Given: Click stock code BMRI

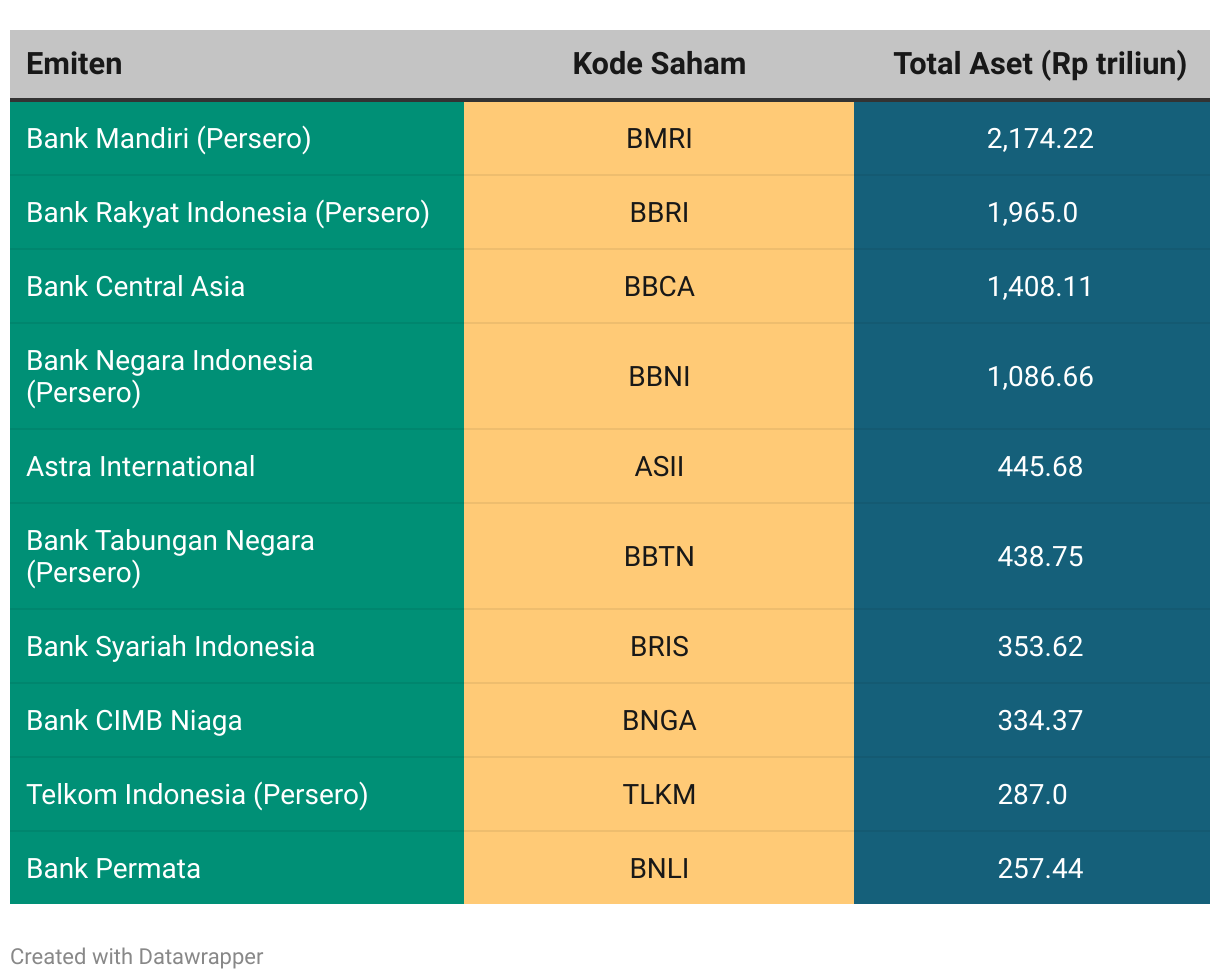Looking at the screenshot, I should pos(659,138).
